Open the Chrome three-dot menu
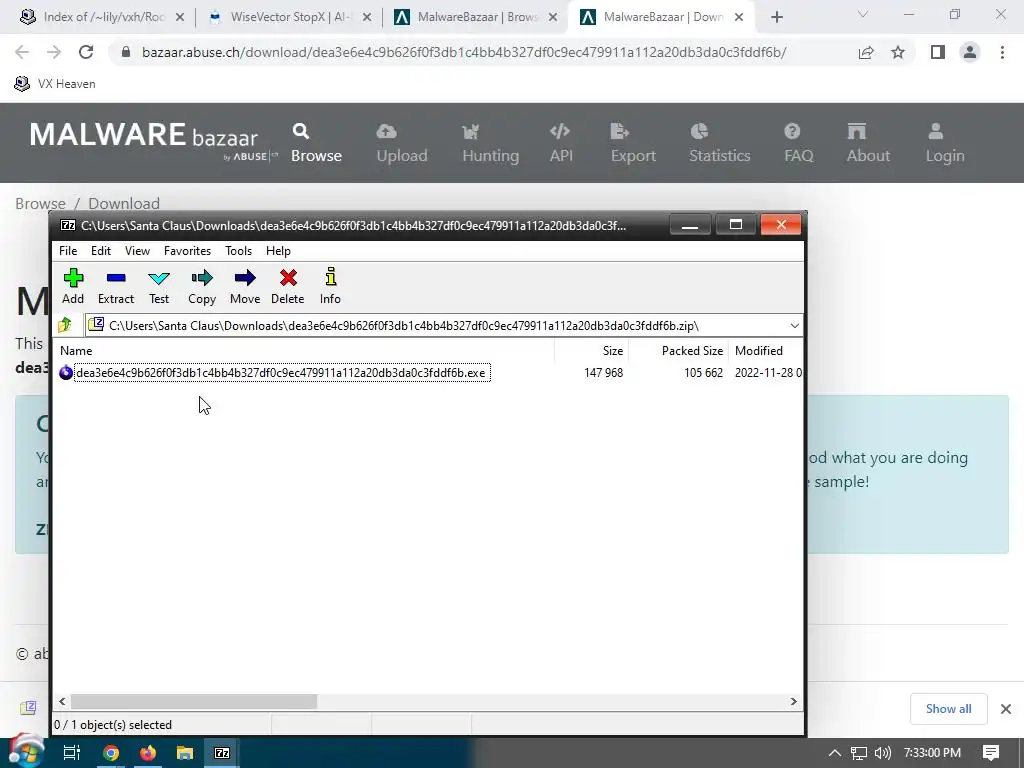Screen dimensions: 1024x768 (x=1002, y=52)
